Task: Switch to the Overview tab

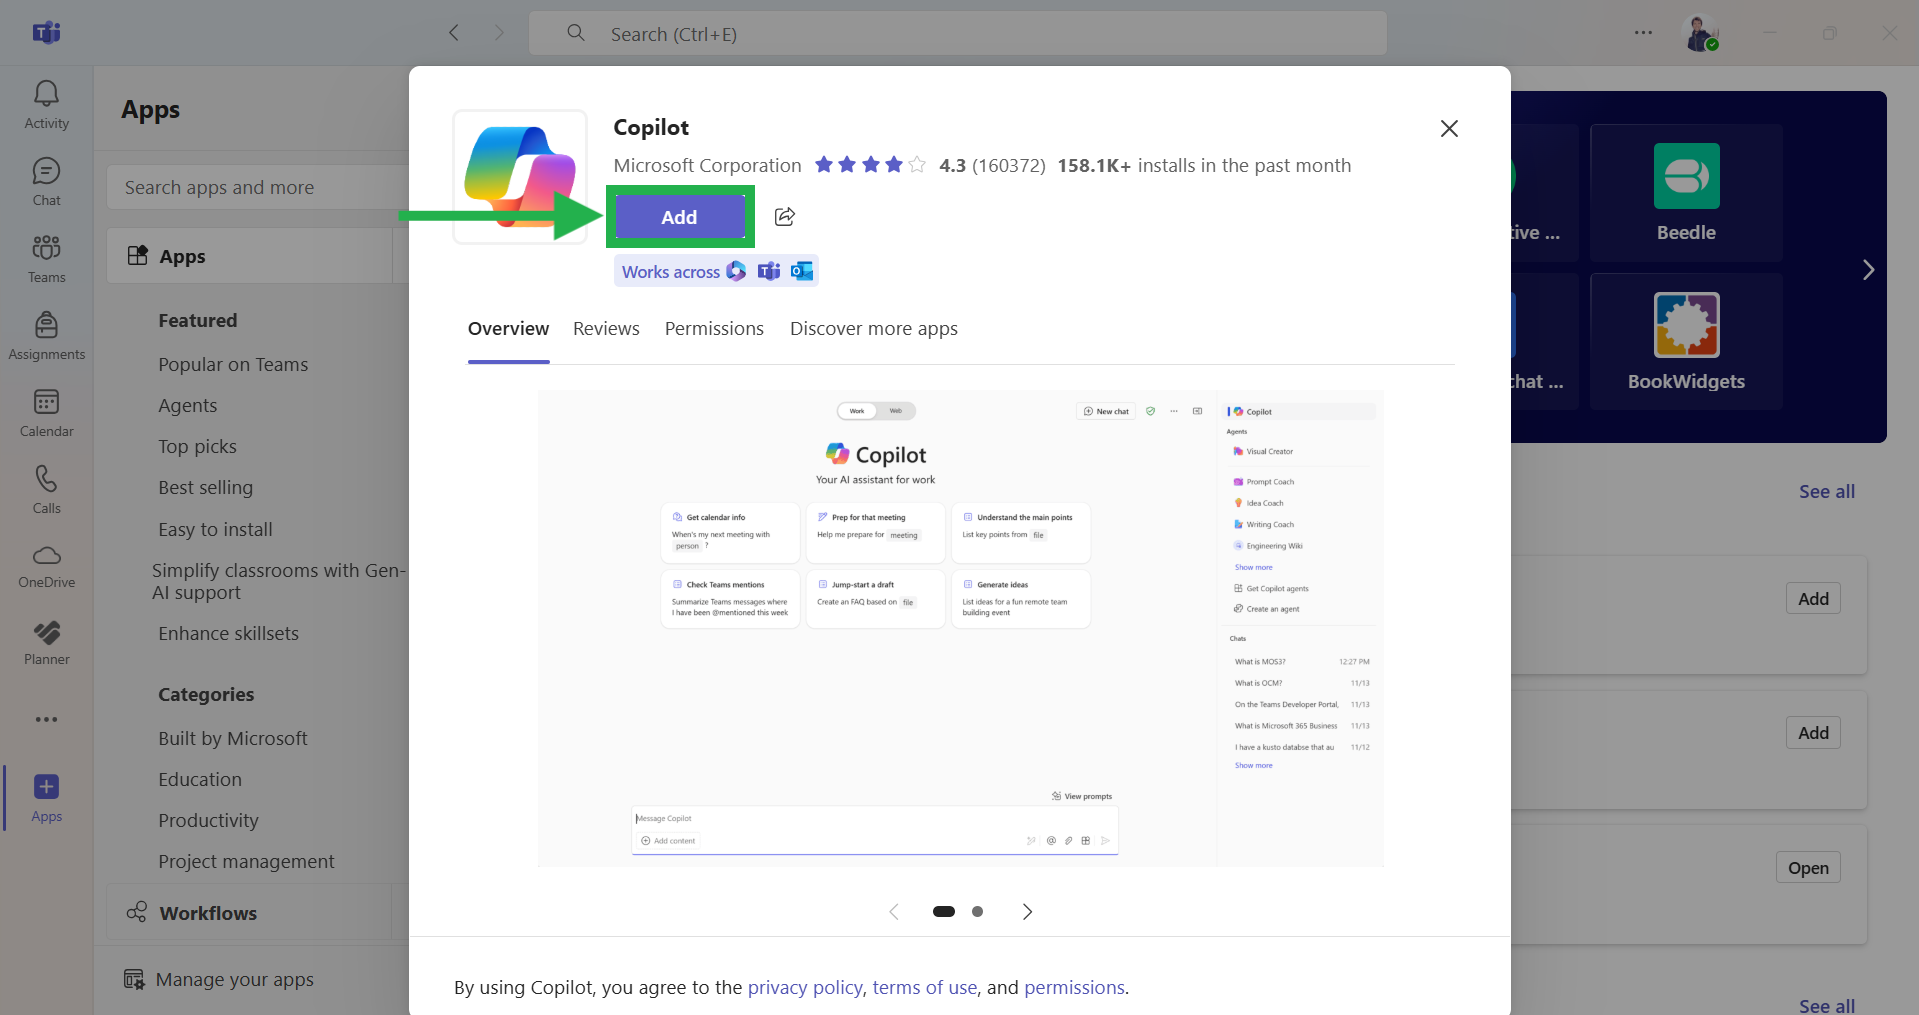Action: pyautogui.click(x=508, y=329)
